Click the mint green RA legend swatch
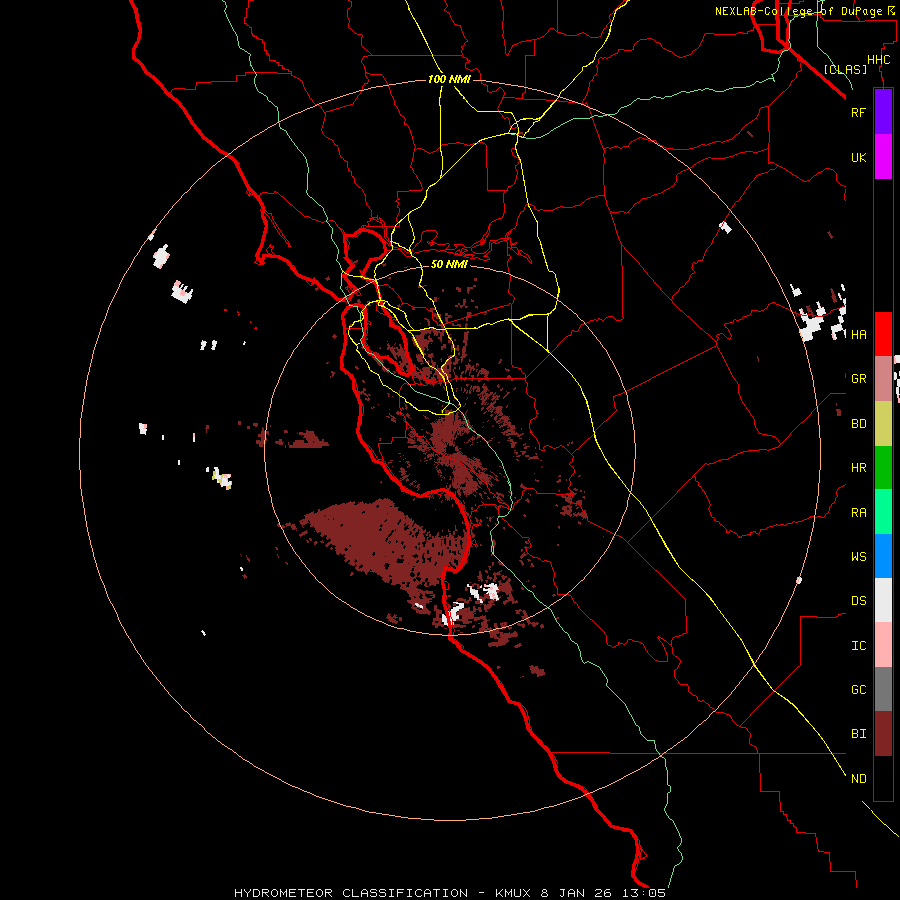Viewport: 900px width, 900px height. (x=883, y=512)
